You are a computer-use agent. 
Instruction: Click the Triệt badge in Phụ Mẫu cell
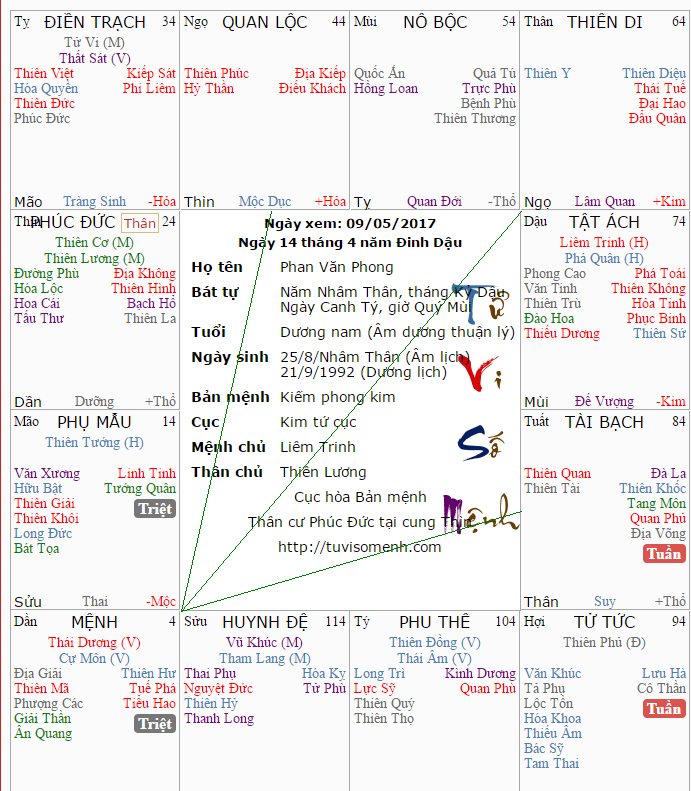coord(155,509)
